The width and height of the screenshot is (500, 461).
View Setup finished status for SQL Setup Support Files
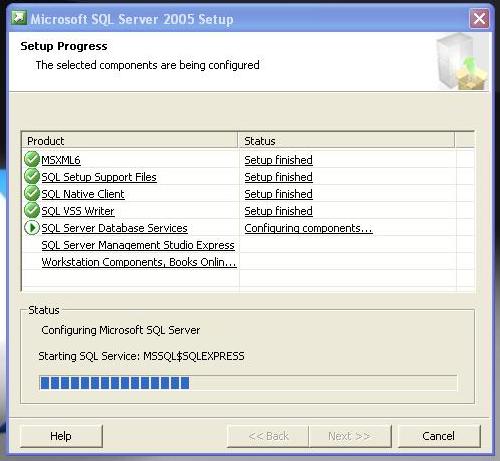point(279,177)
